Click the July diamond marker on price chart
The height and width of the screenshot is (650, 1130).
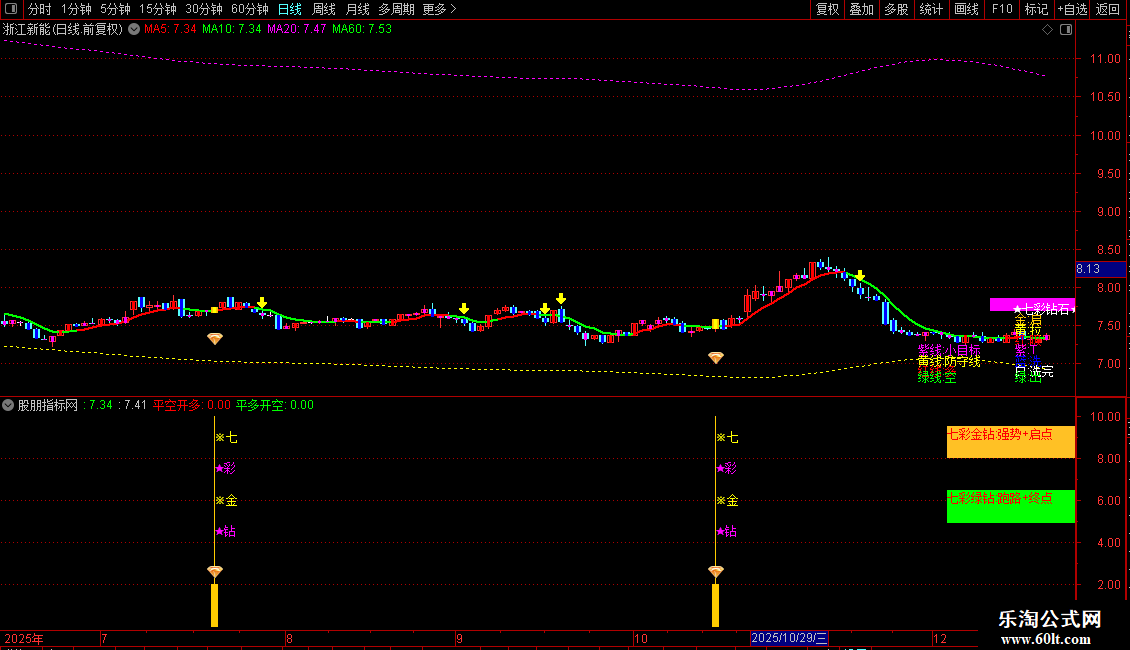tap(215, 338)
